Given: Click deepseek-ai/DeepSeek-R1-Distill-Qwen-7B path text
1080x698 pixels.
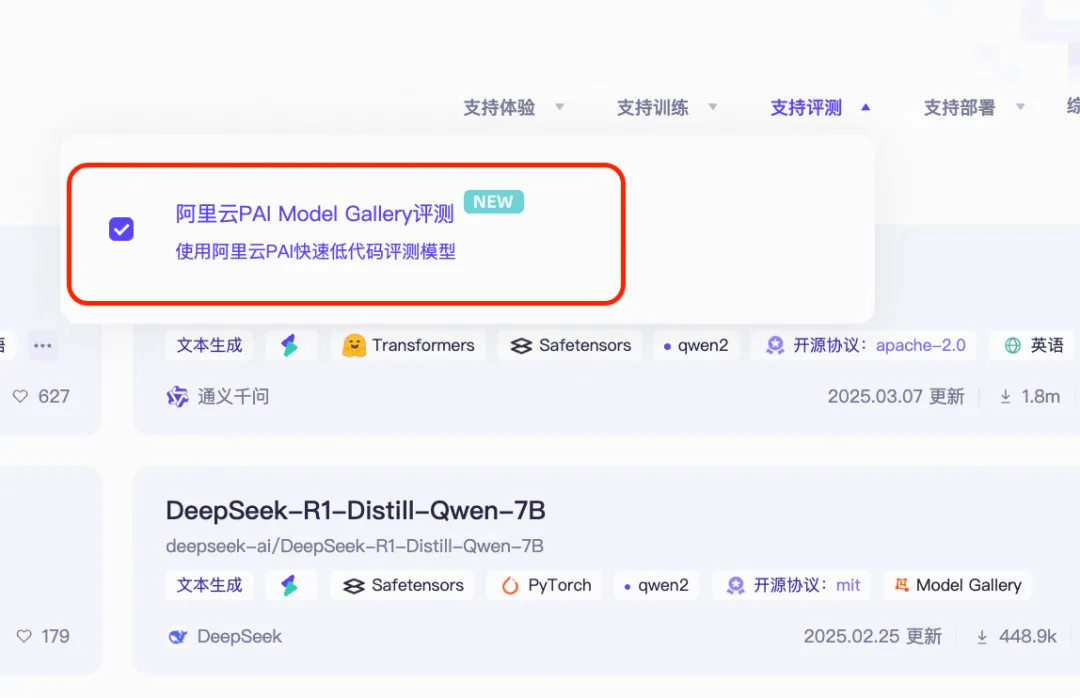Looking at the screenshot, I should [355, 546].
